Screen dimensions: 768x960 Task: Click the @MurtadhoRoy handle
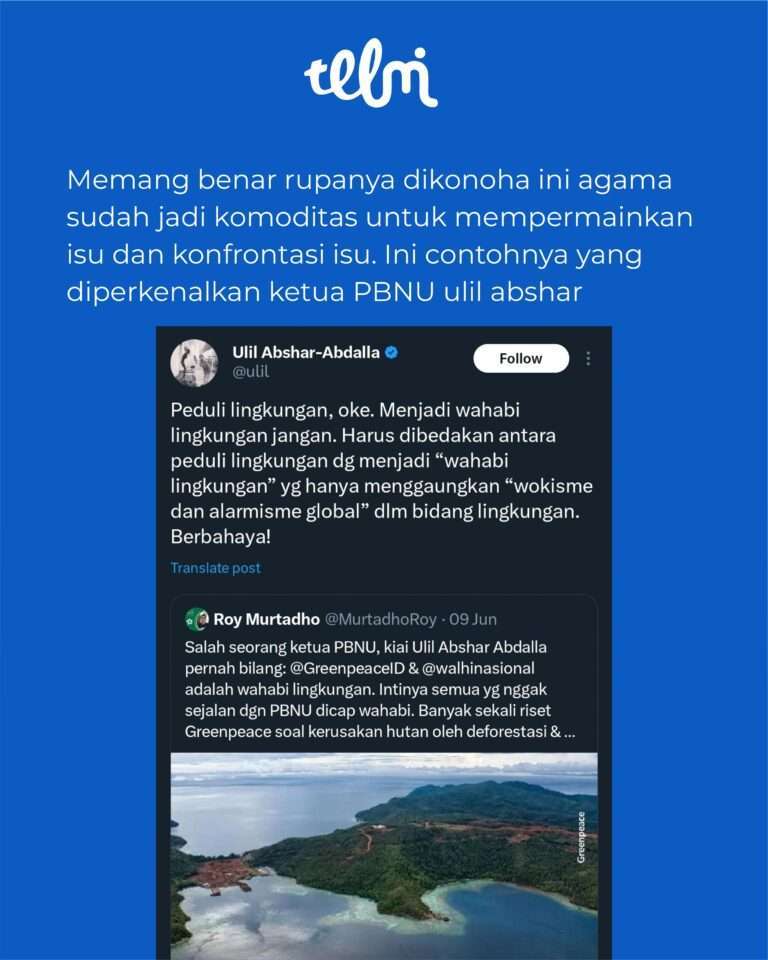[x=380, y=619]
